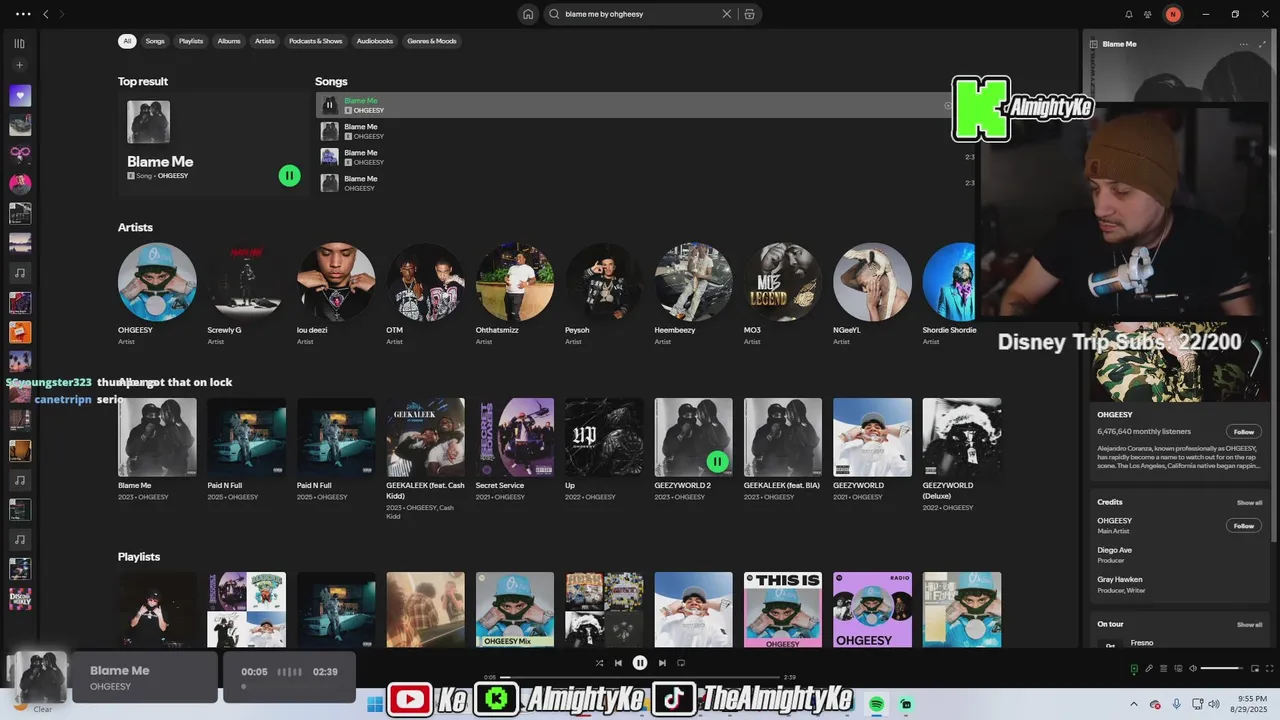Go back with the left arrow
The height and width of the screenshot is (720, 1280).
(x=45, y=14)
